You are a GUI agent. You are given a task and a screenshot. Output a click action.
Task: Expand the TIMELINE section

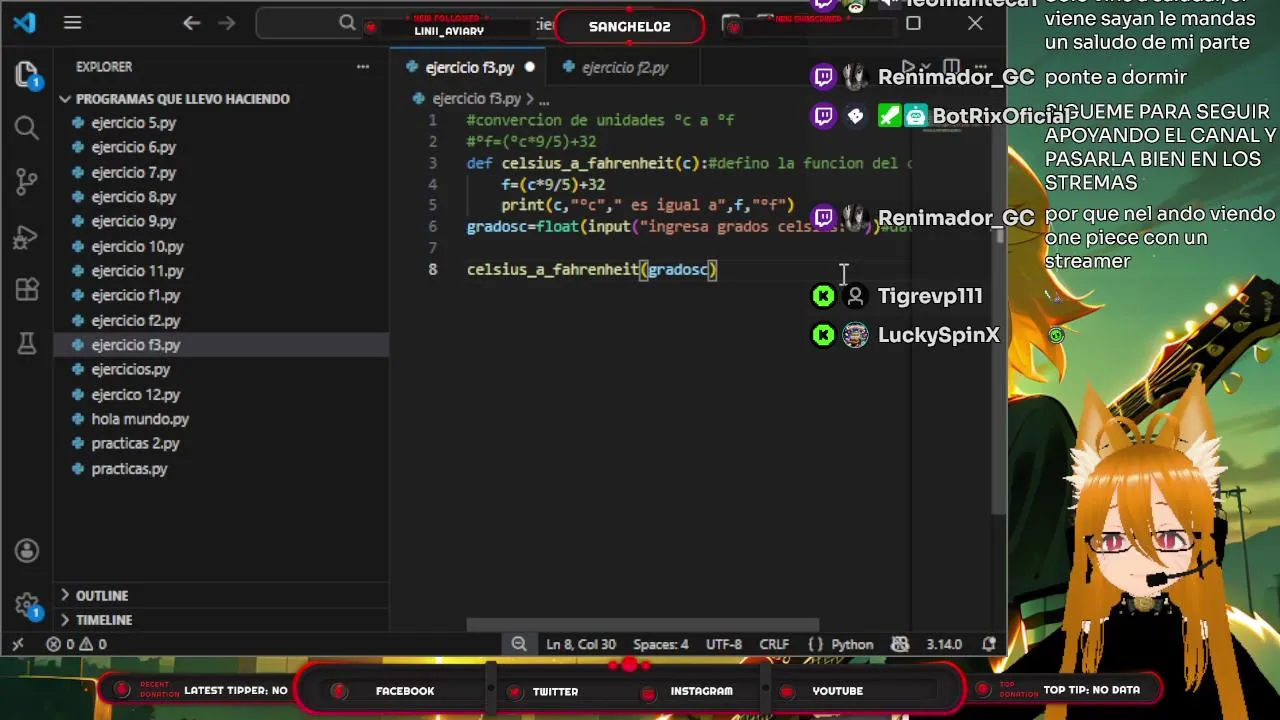(x=104, y=620)
